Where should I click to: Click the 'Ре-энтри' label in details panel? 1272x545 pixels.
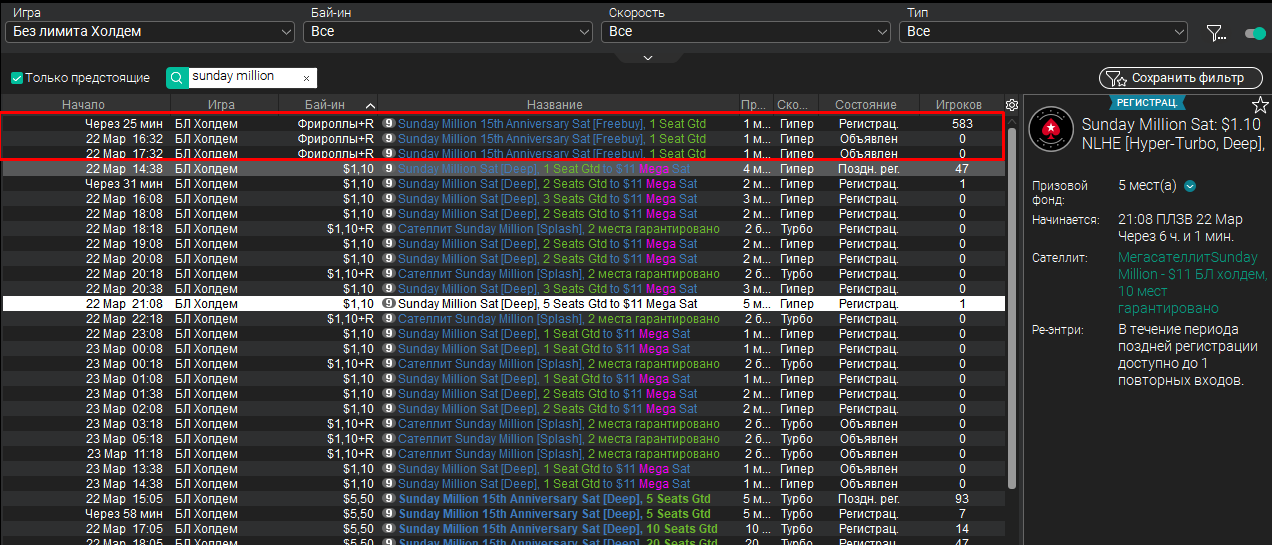point(1057,329)
